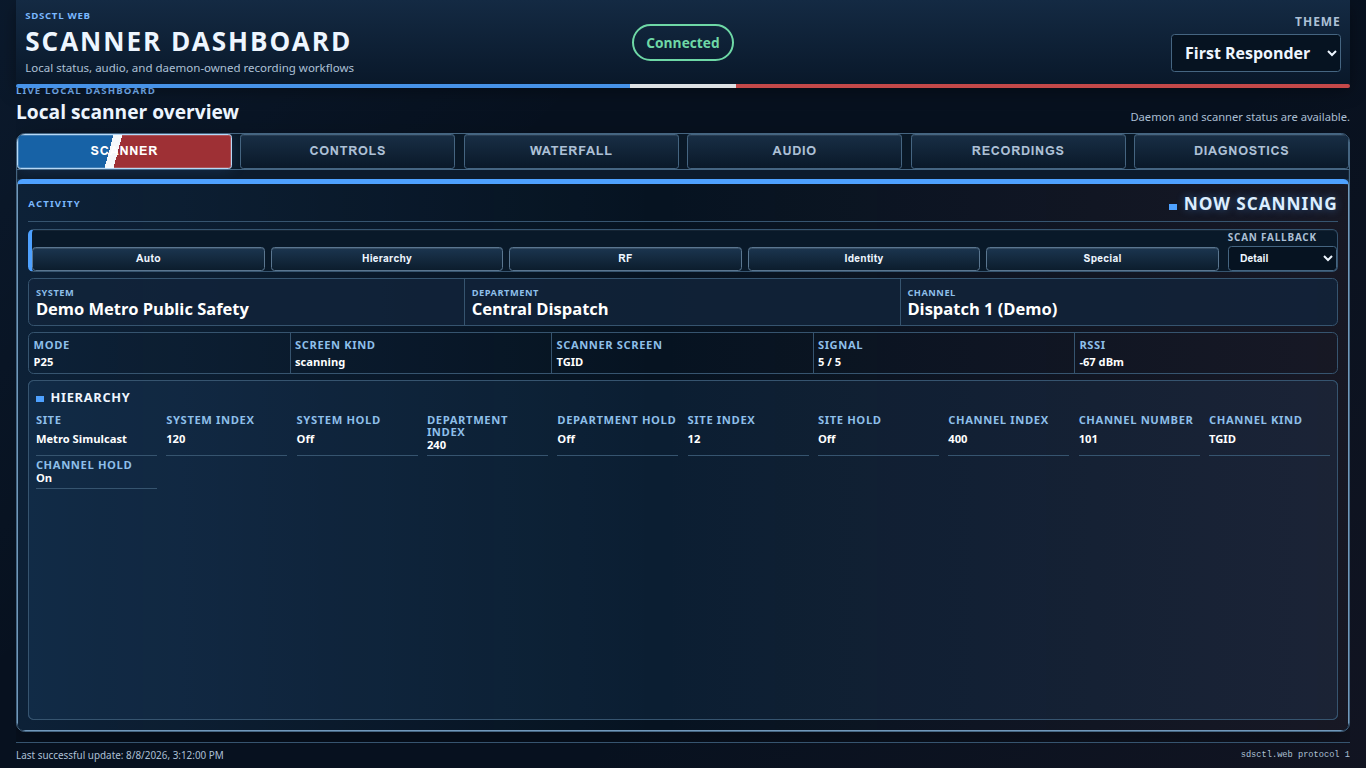
Task: Select the Hierarchy activity view button
Action: (387, 259)
